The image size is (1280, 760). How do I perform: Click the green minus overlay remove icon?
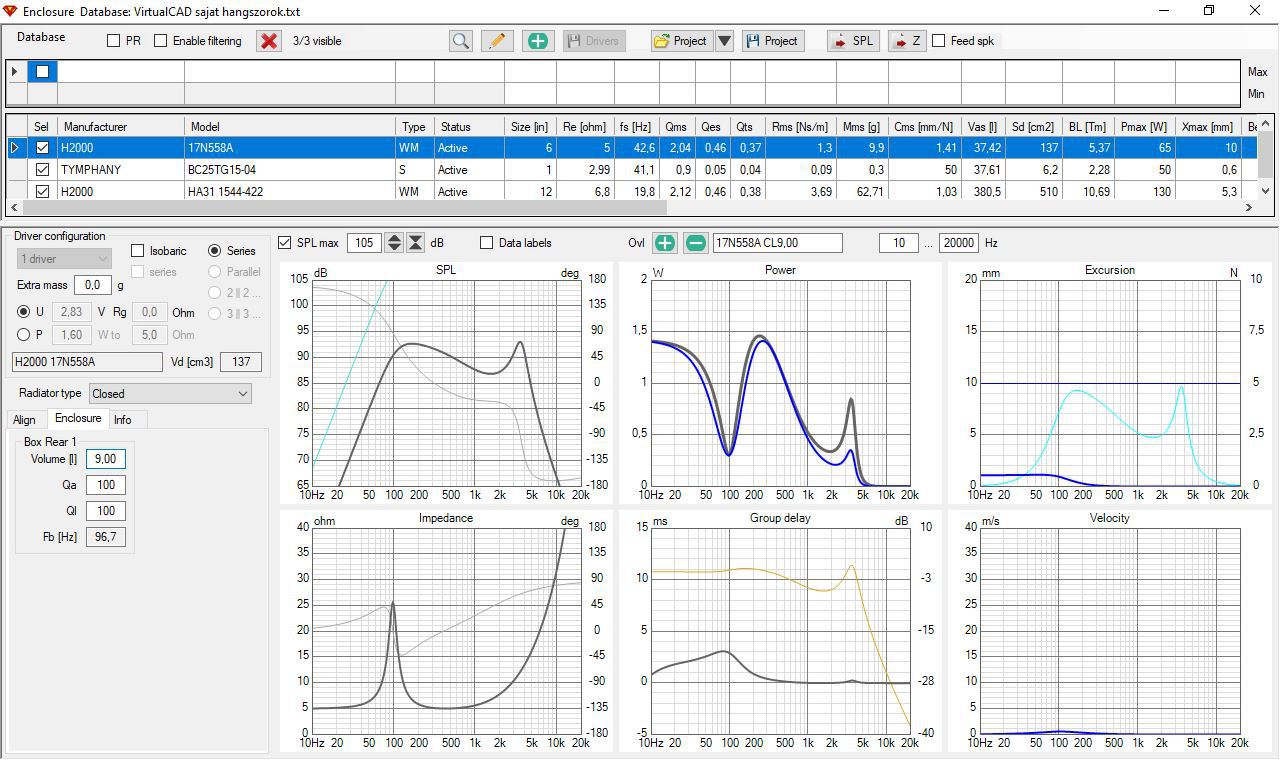[696, 243]
